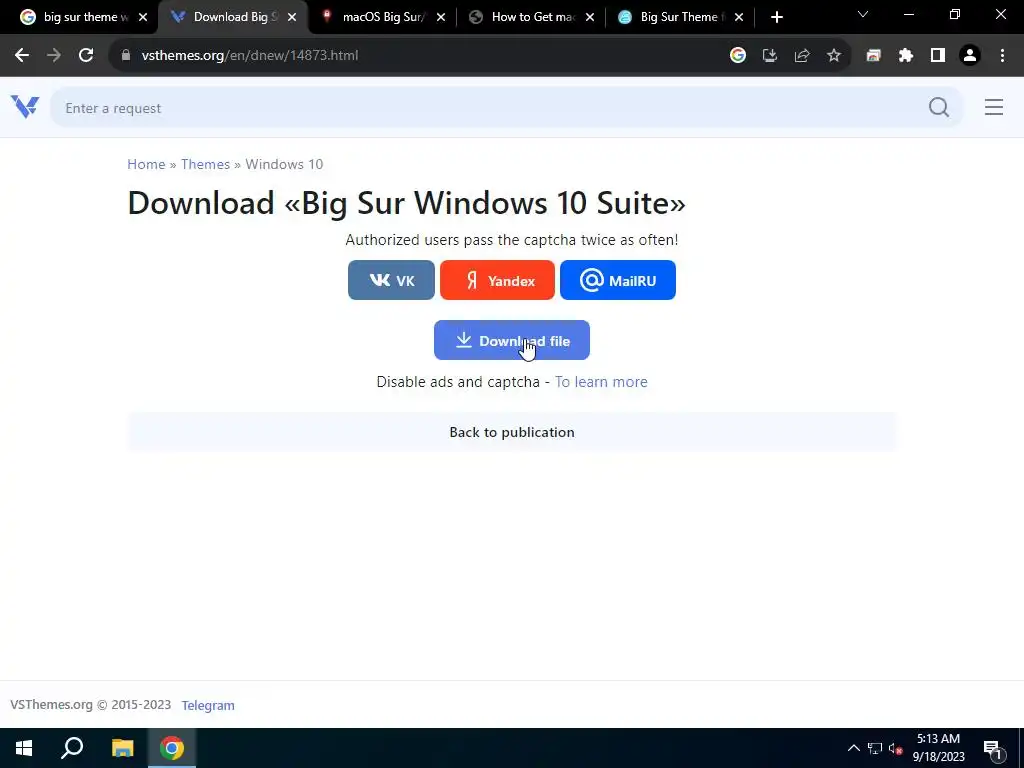The image size is (1024, 768).
Task: Sign in with the VK button
Action: 391,280
